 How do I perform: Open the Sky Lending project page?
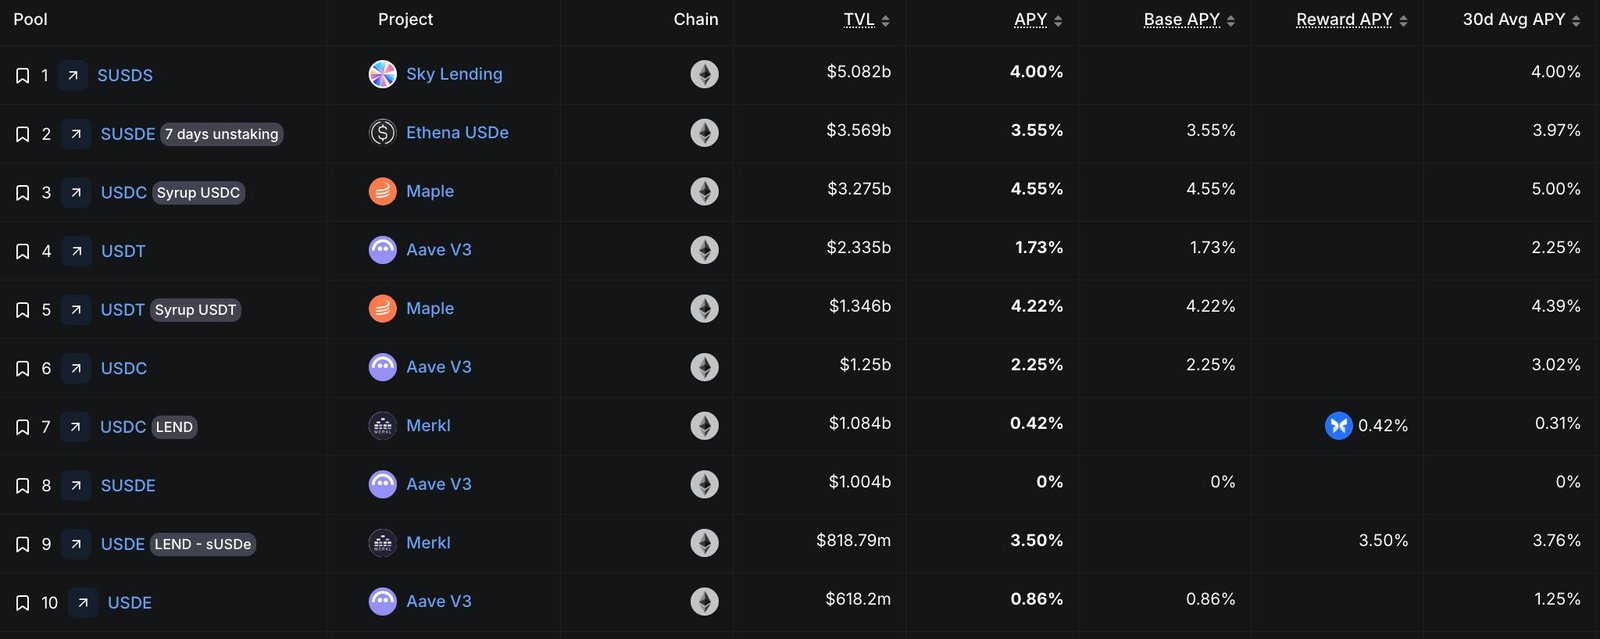click(x=453, y=74)
